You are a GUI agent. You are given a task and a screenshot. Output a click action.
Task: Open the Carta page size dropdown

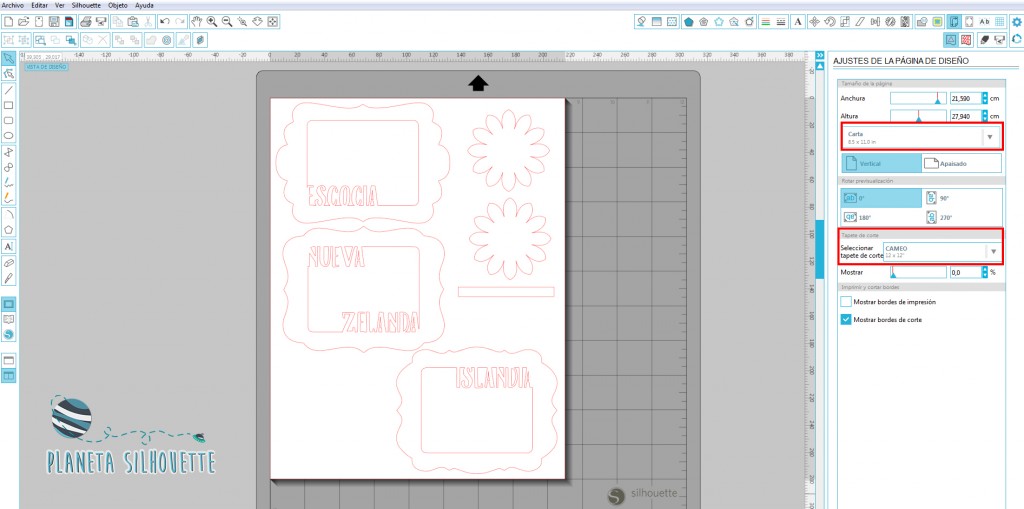[990, 136]
